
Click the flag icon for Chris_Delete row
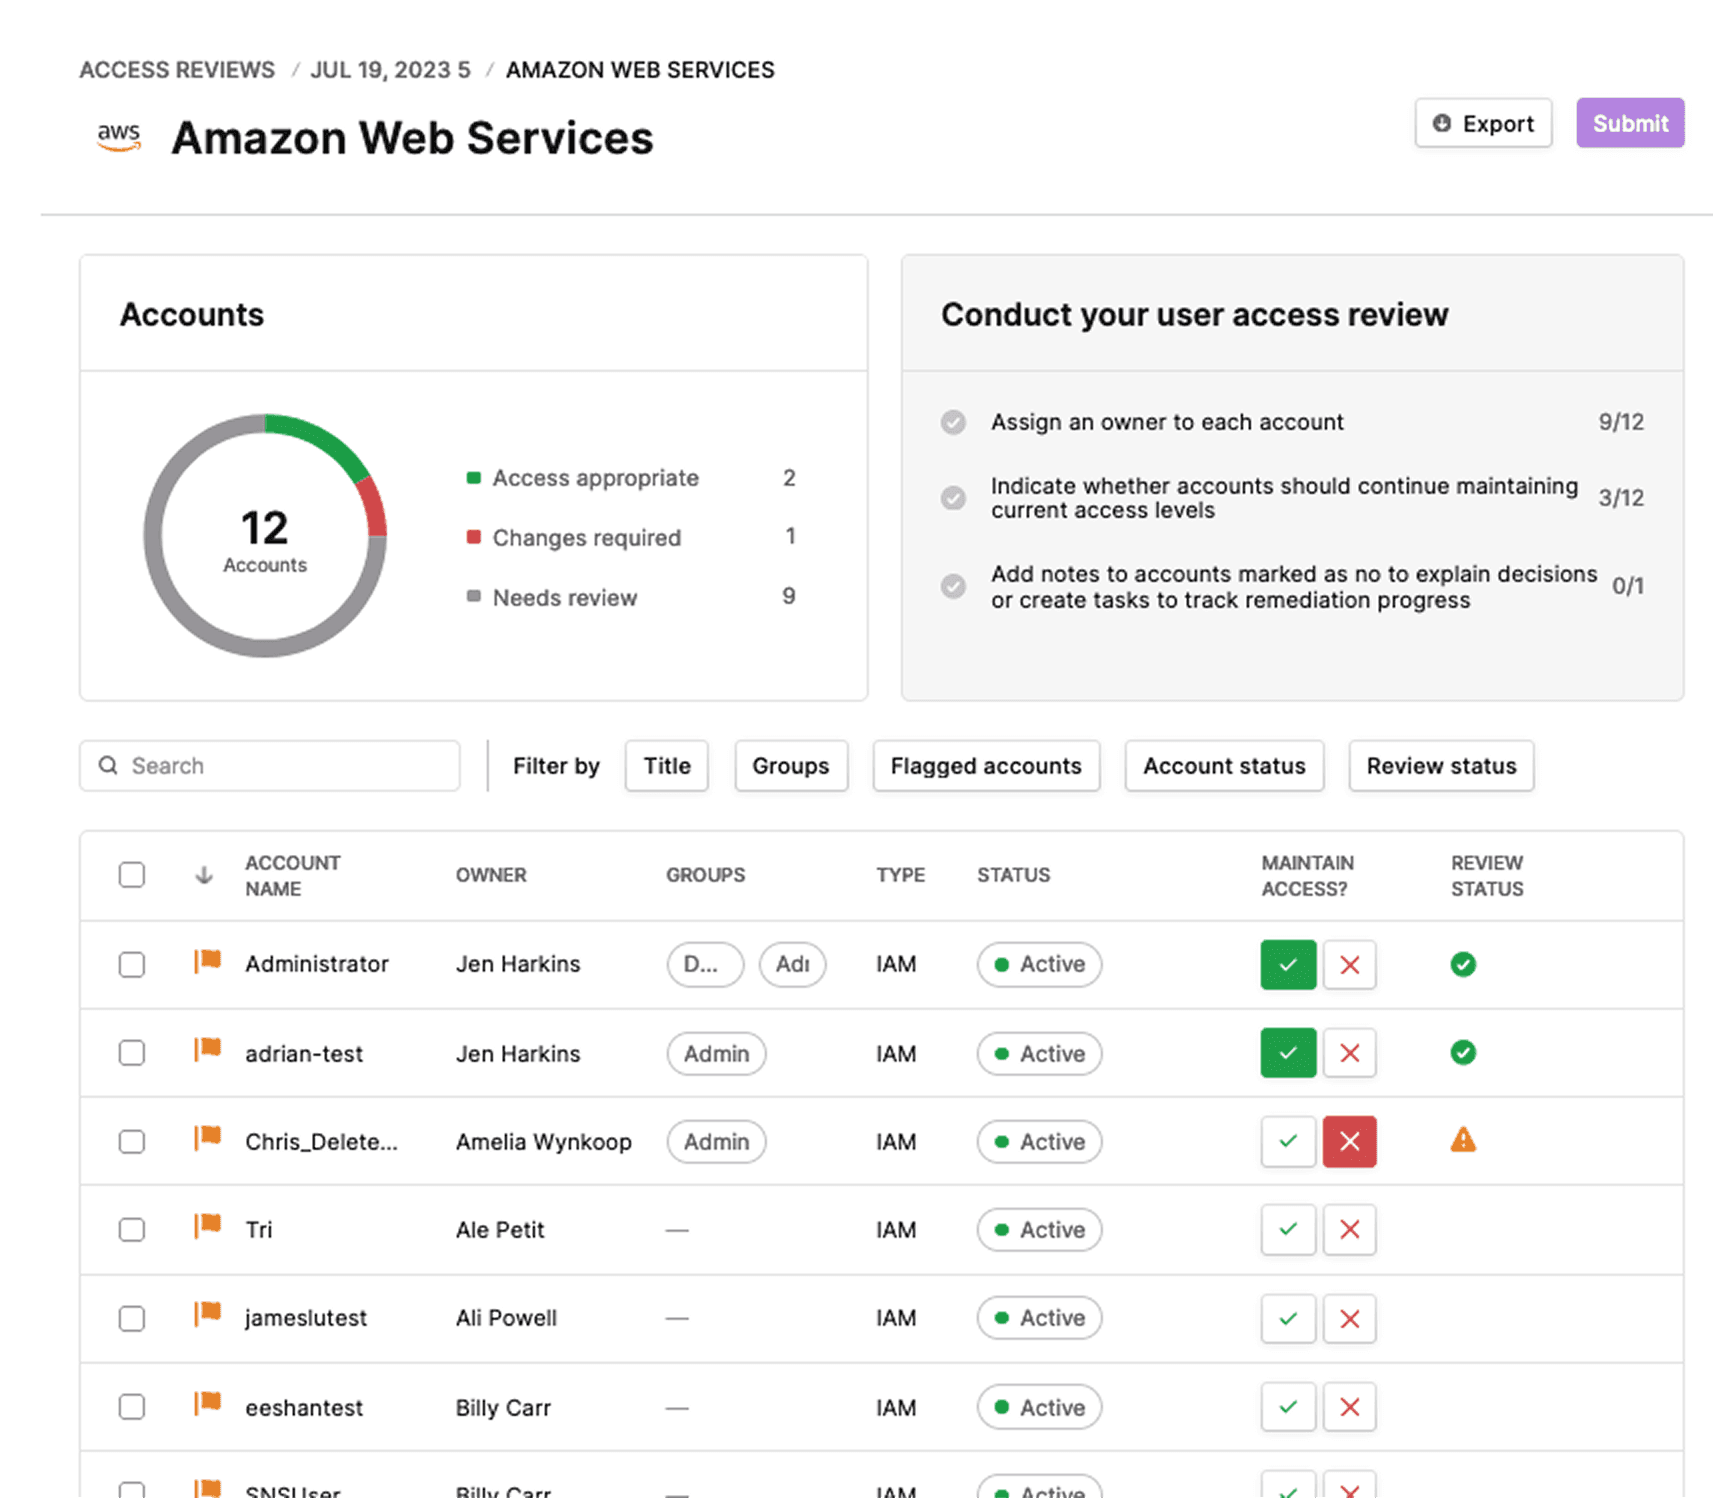click(x=208, y=1138)
